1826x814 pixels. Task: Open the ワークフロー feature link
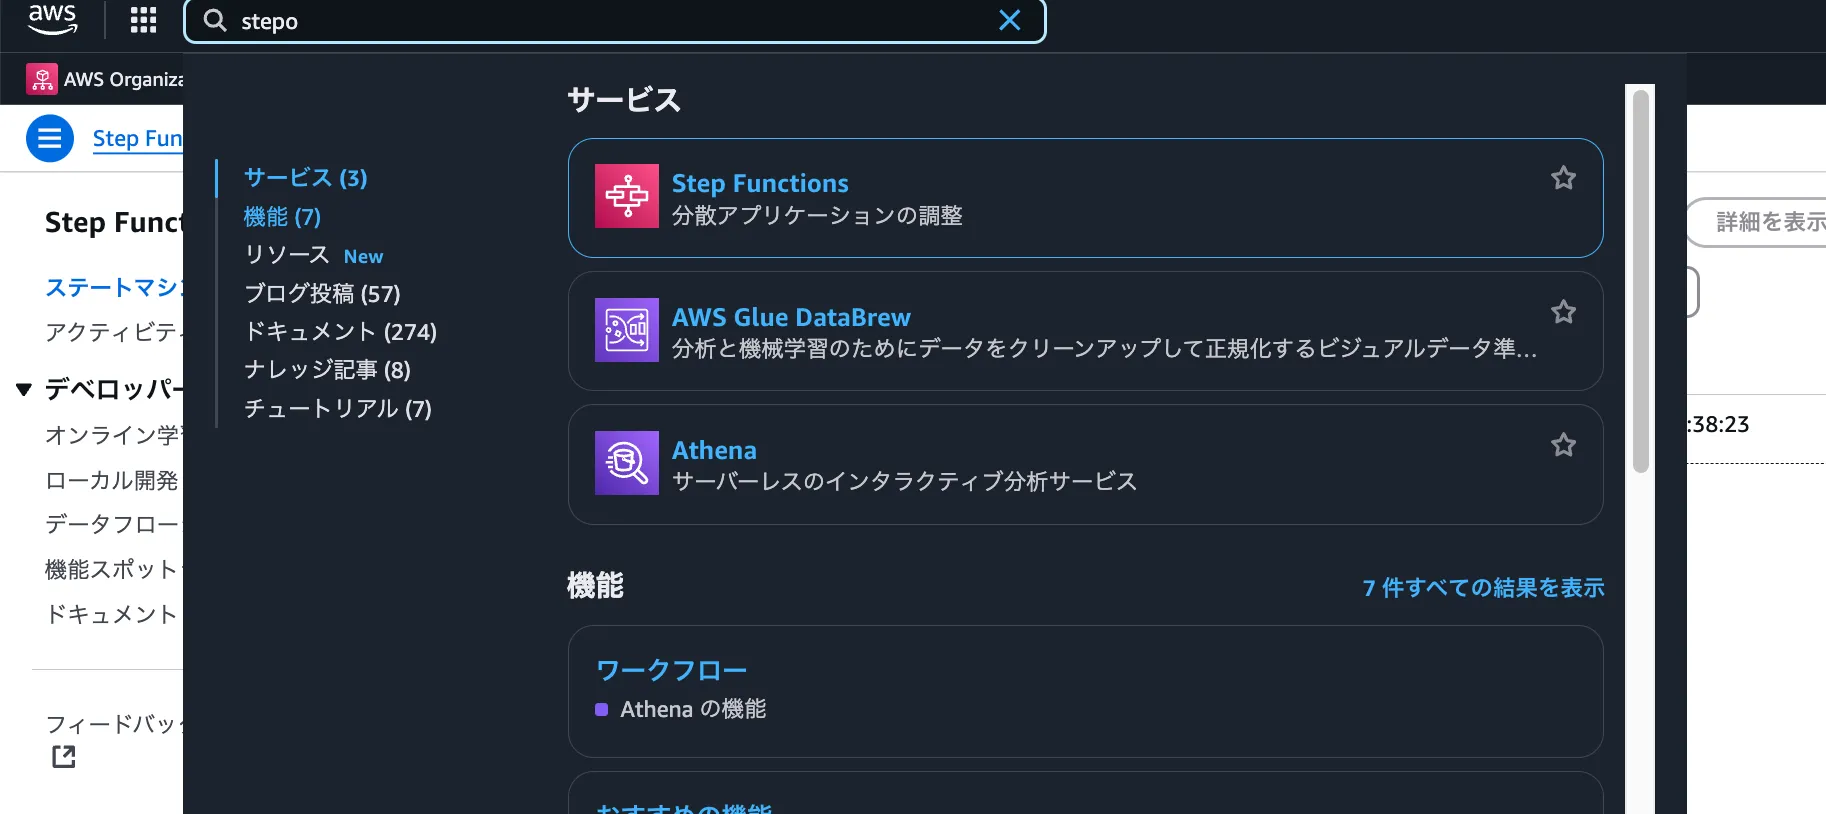pyautogui.click(x=671, y=670)
